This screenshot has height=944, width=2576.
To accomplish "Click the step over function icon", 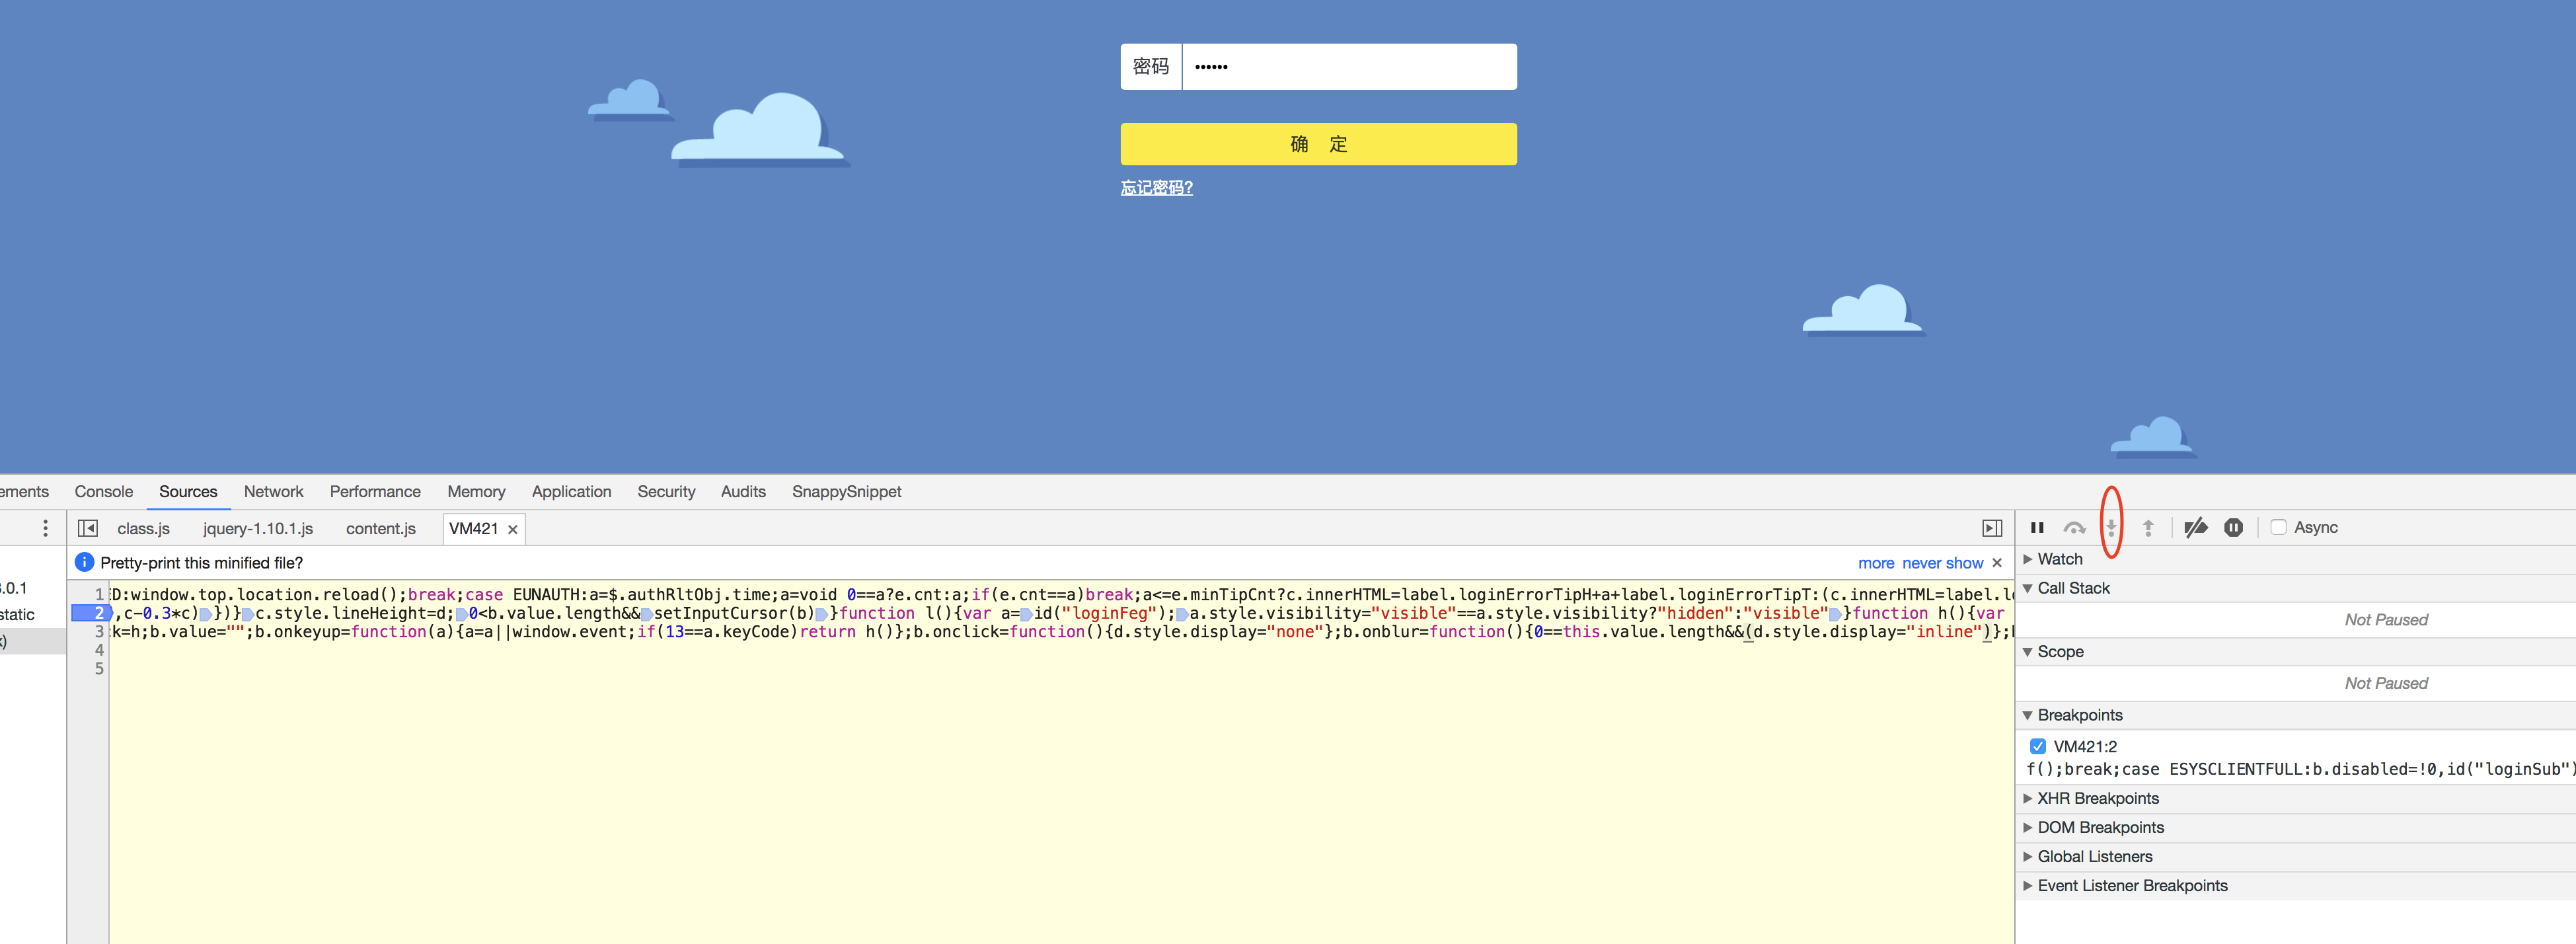I will [2074, 528].
